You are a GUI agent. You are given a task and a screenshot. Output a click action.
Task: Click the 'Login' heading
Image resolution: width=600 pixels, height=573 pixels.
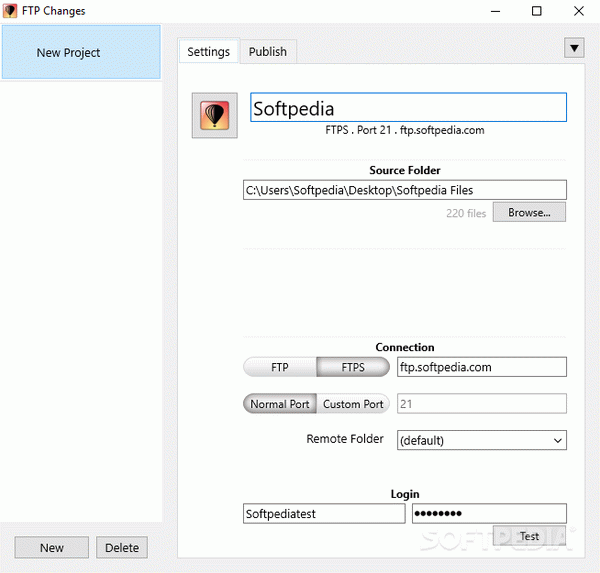pos(405,494)
